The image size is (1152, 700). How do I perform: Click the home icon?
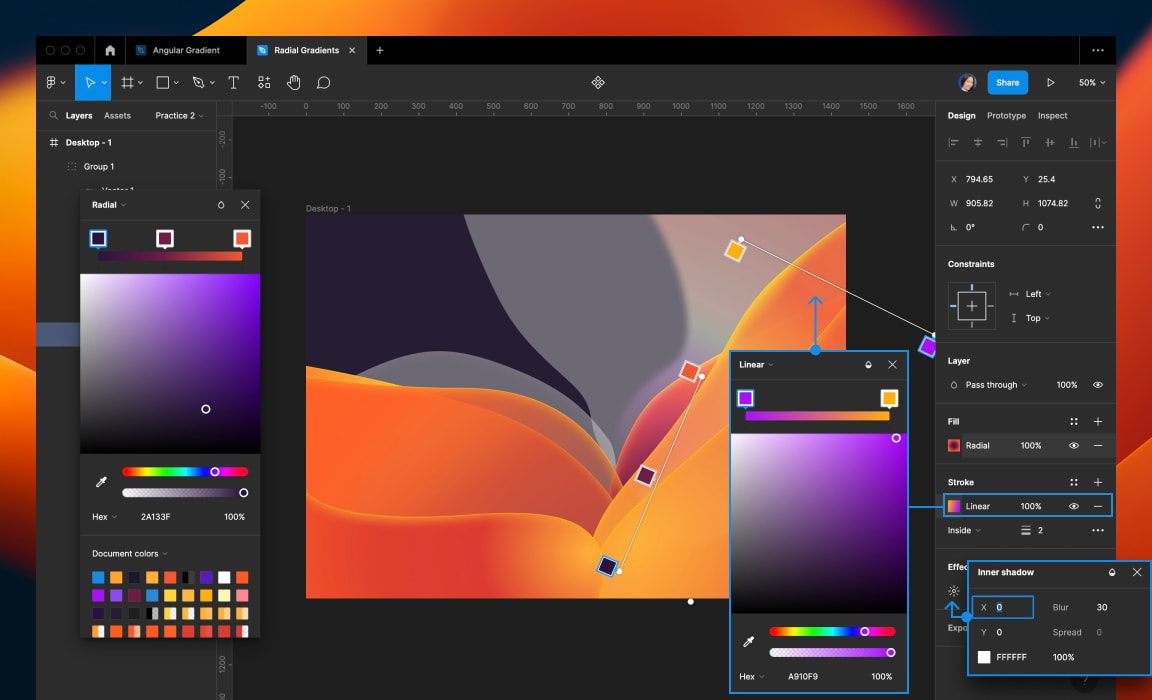110,50
